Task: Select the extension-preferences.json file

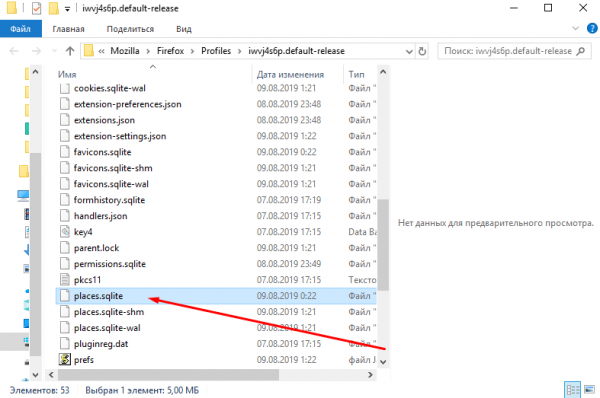Action: 127,104
